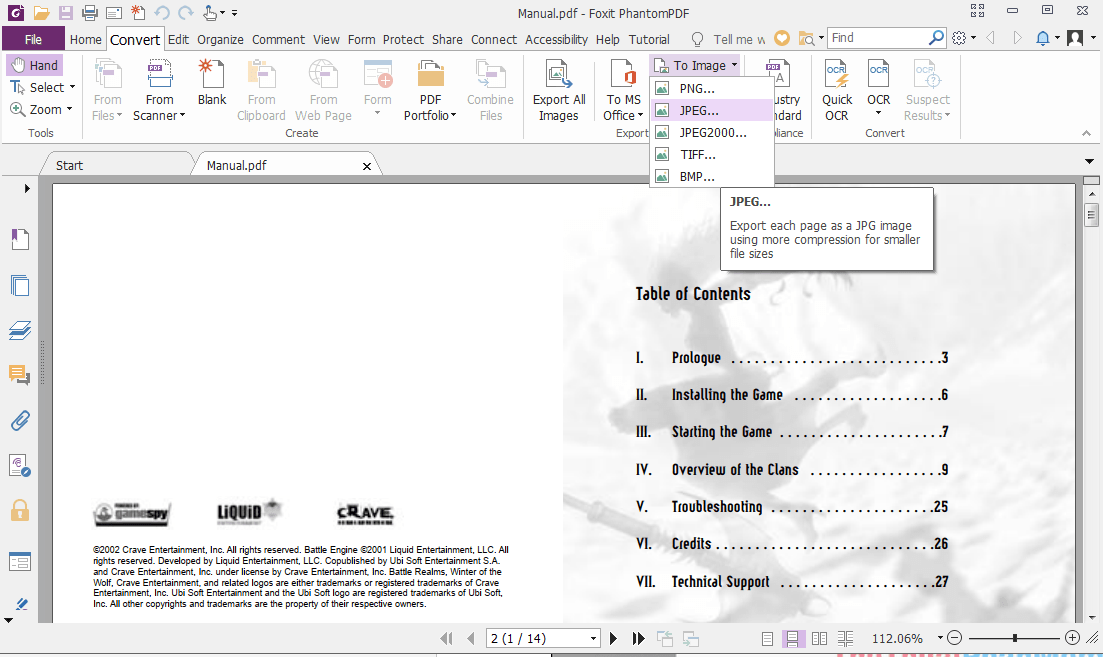
Task: Adjust the zoom level slider
Action: pyautogui.click(x=1014, y=638)
